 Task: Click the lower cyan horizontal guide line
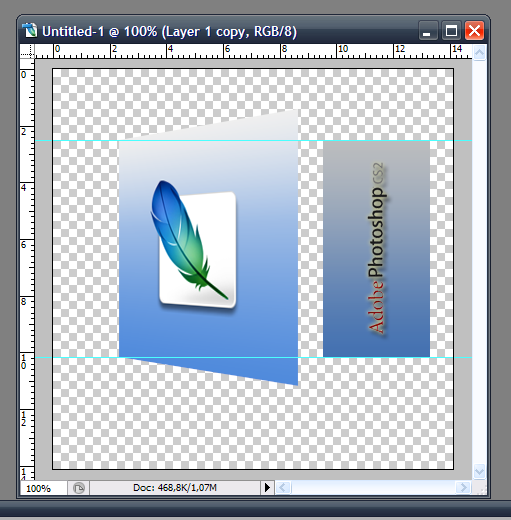[253, 357]
